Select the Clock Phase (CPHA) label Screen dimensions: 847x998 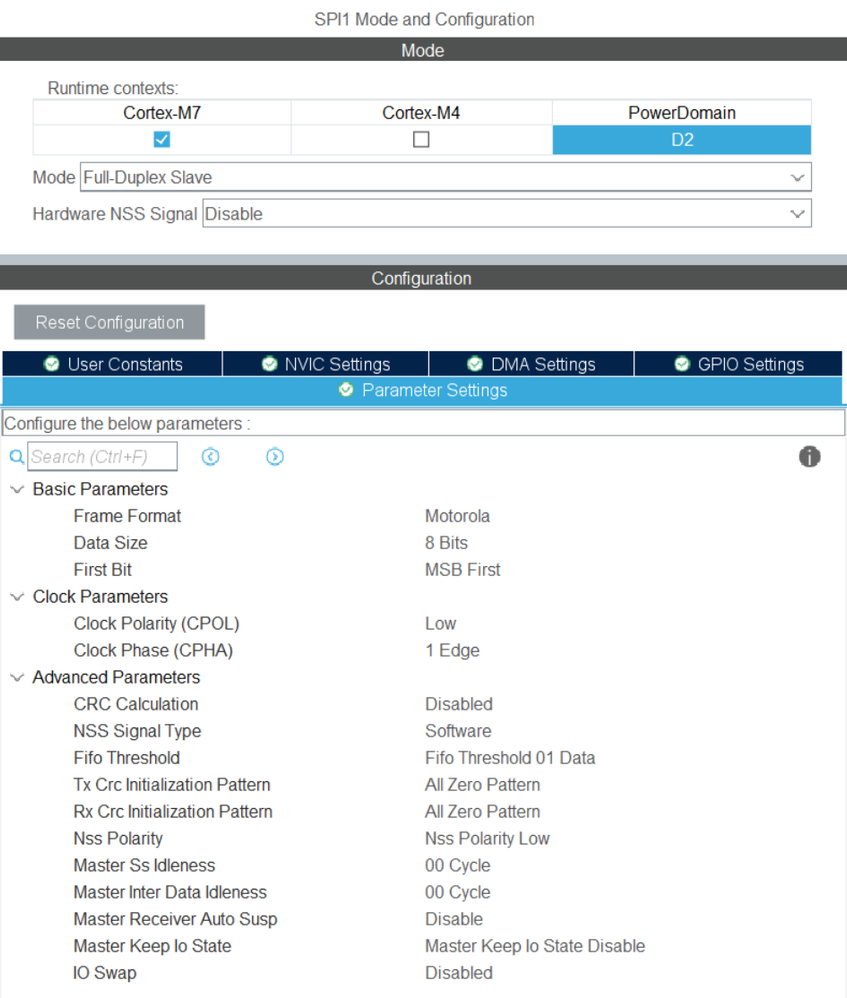(153, 650)
